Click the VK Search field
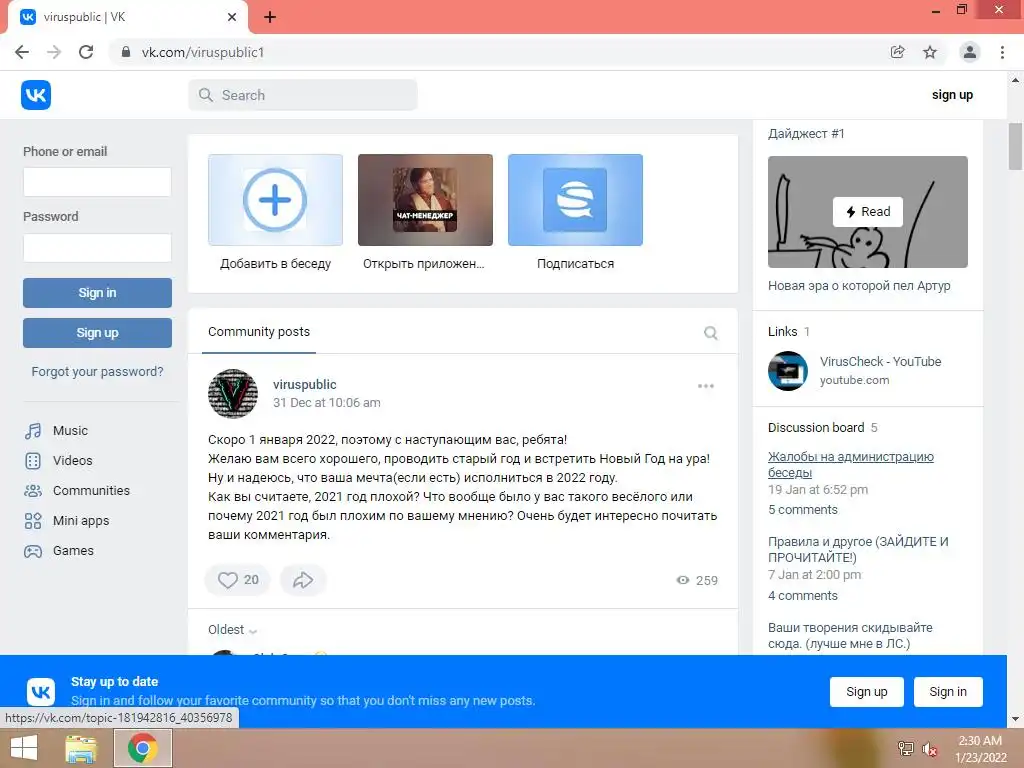This screenshot has height=768, width=1024. 303,95
